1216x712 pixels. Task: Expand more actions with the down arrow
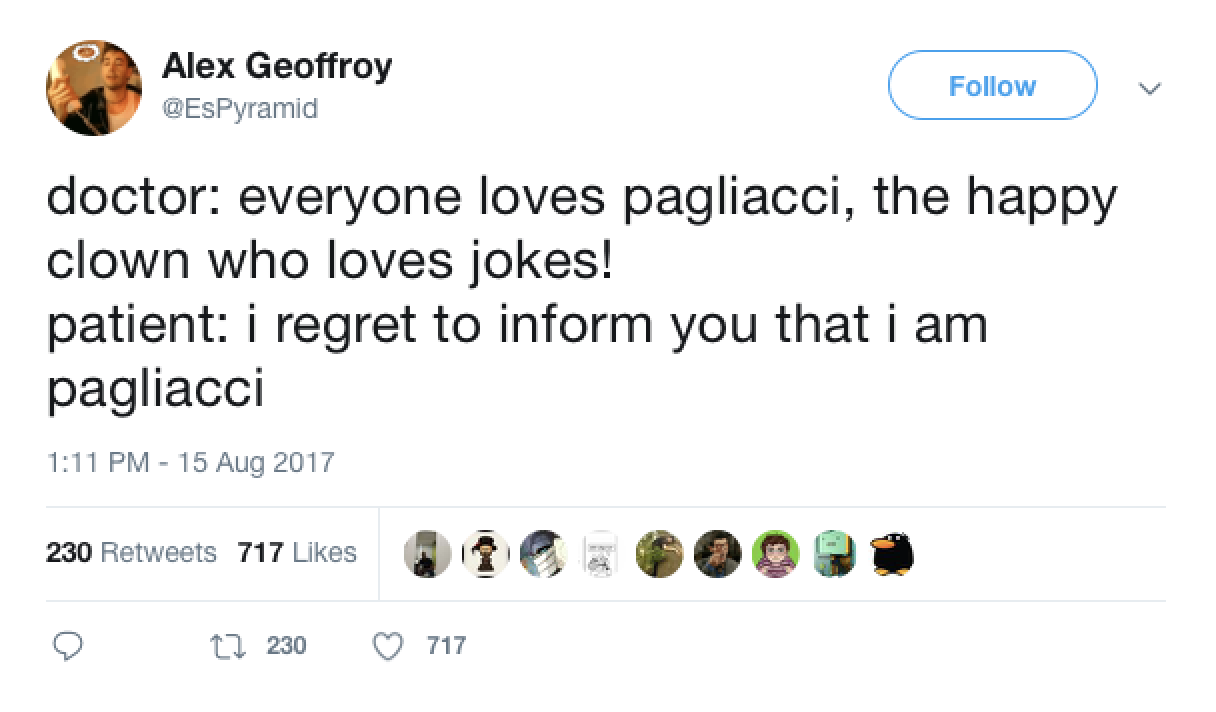[1150, 87]
